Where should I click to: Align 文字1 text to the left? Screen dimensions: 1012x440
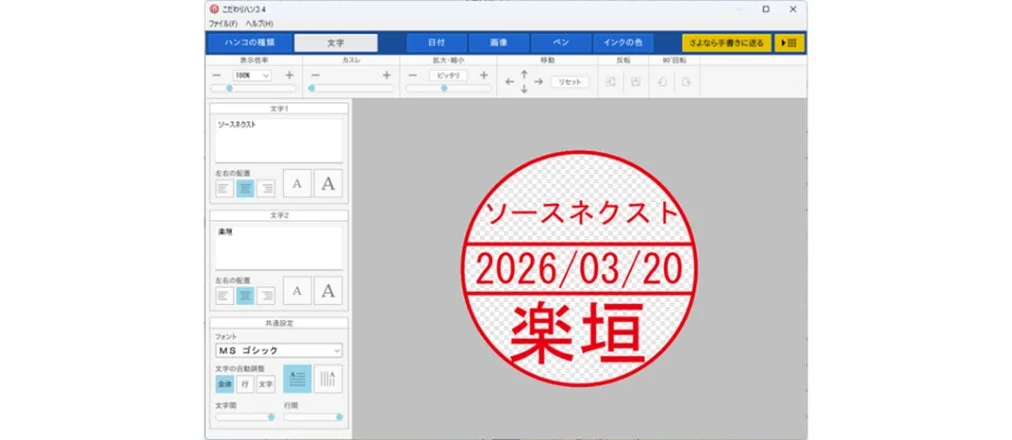pos(224,187)
